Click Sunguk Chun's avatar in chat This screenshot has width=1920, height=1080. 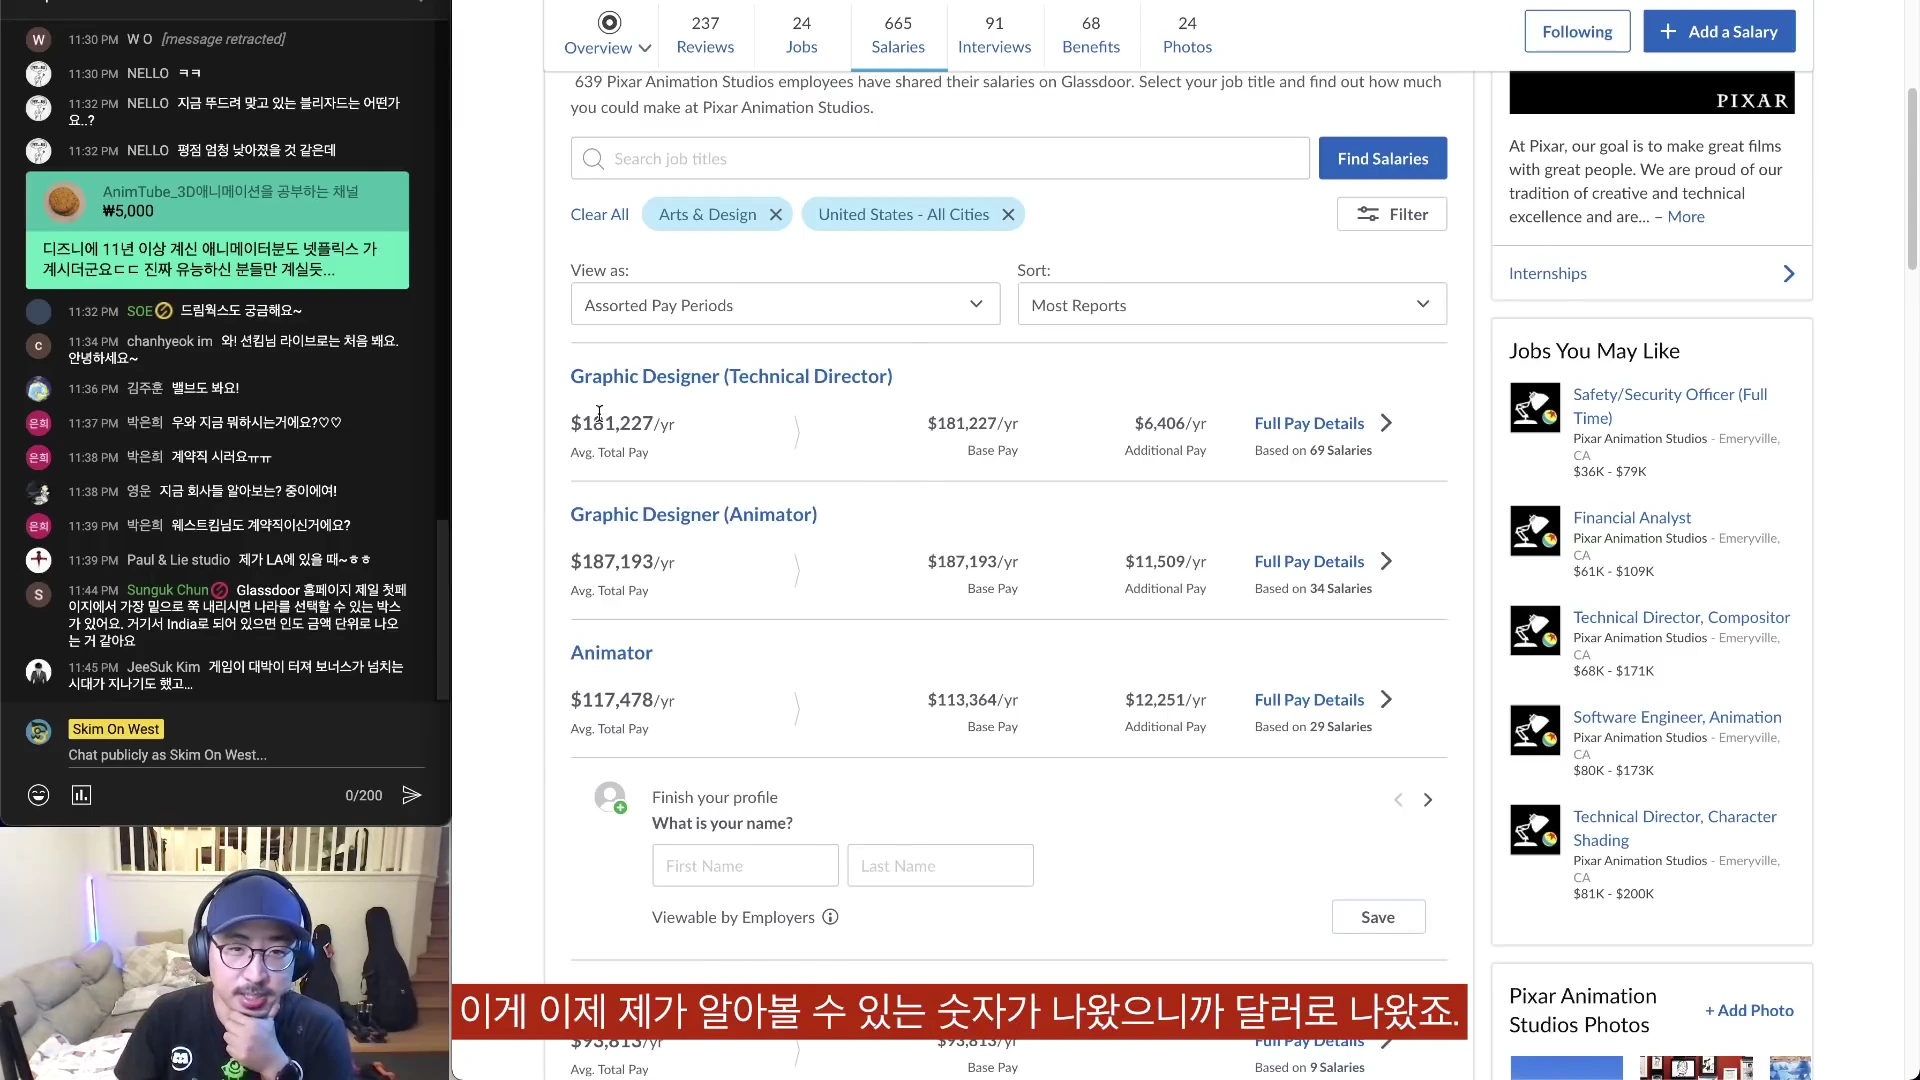pos(38,595)
